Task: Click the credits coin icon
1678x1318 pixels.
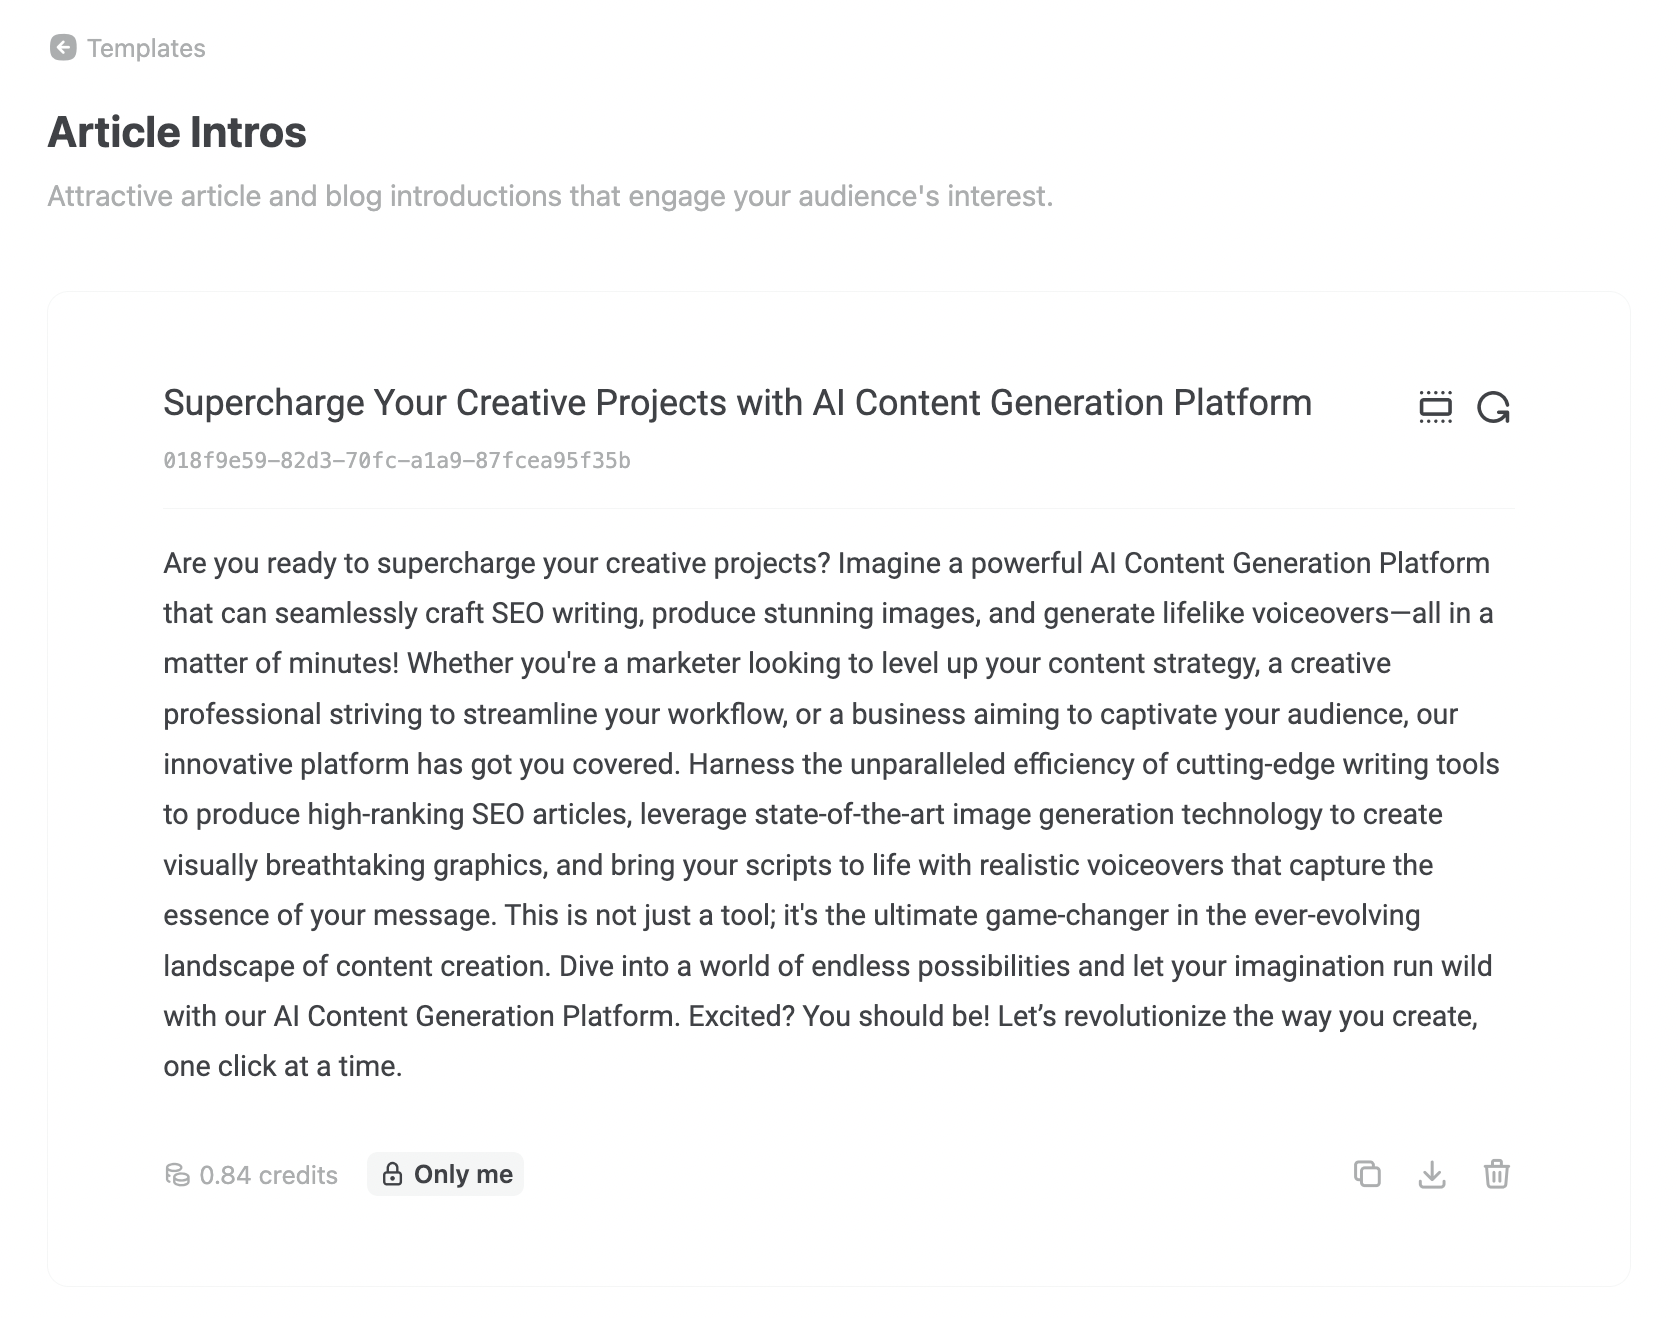Action: [x=177, y=1174]
